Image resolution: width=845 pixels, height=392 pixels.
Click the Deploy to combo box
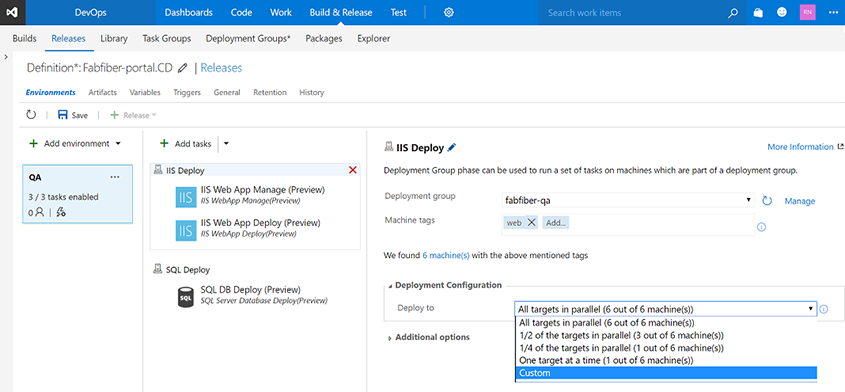coord(666,309)
